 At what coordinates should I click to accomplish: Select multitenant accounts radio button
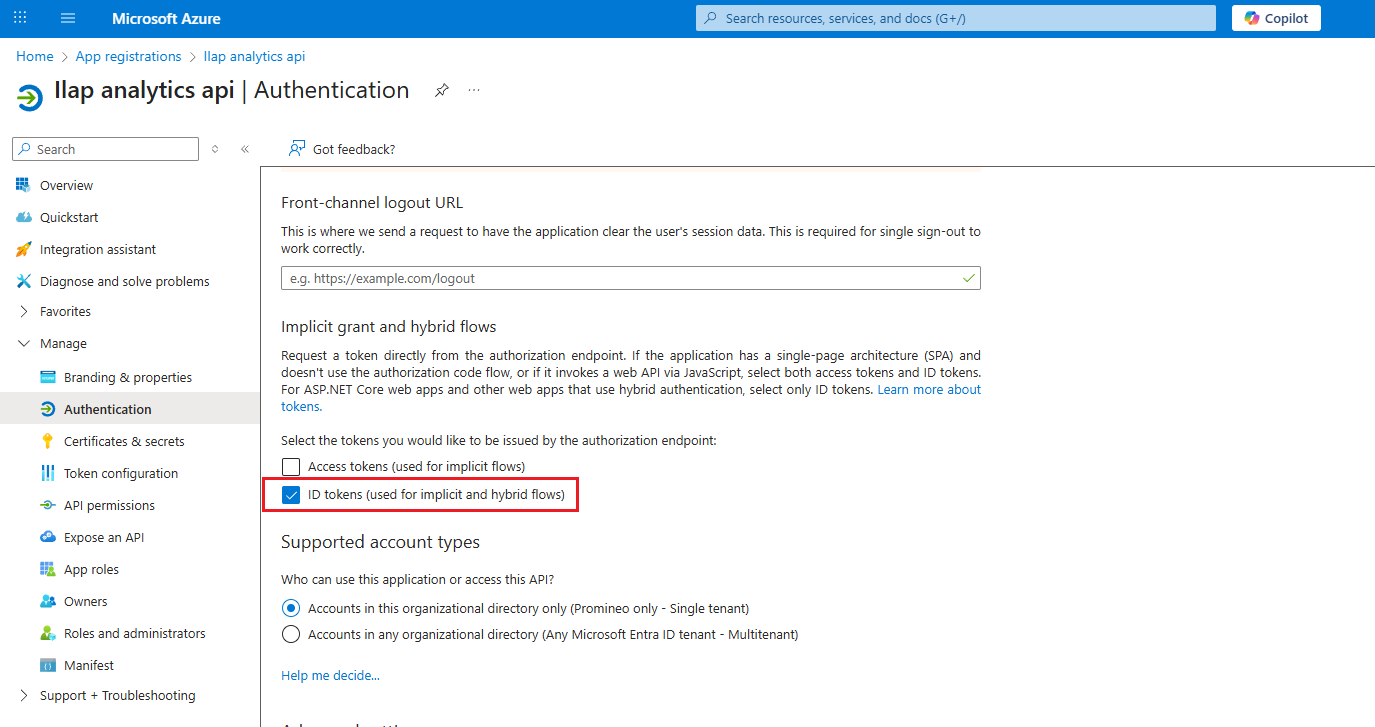[x=291, y=634]
